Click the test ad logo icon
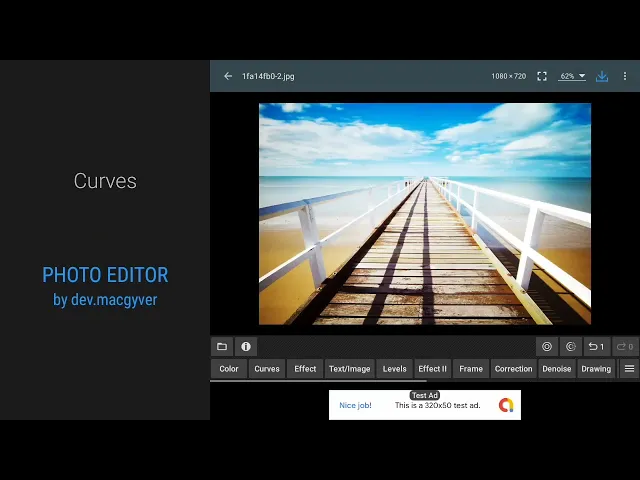640x480 pixels. (506, 405)
